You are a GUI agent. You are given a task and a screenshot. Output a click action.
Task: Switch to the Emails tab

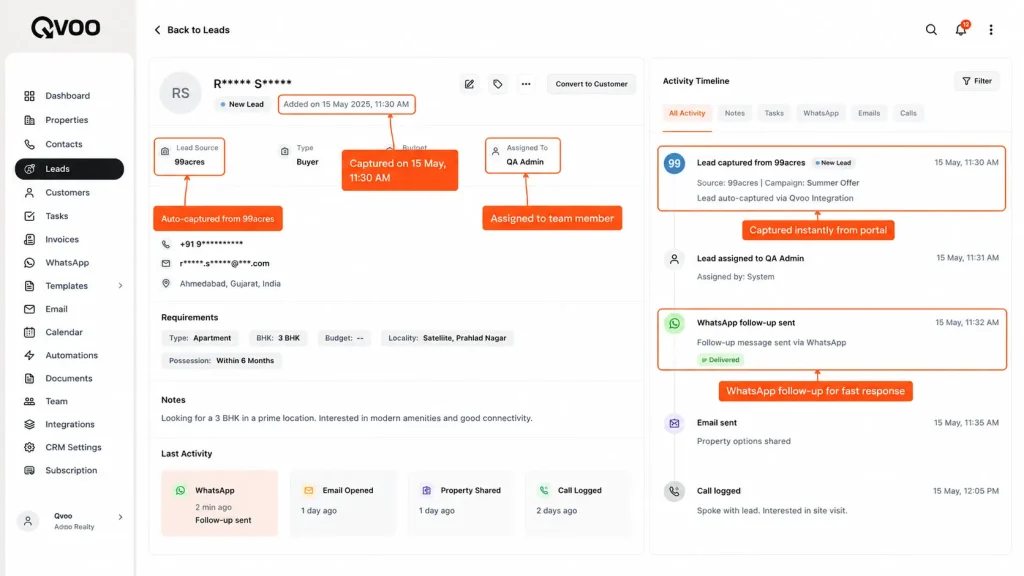tap(869, 113)
